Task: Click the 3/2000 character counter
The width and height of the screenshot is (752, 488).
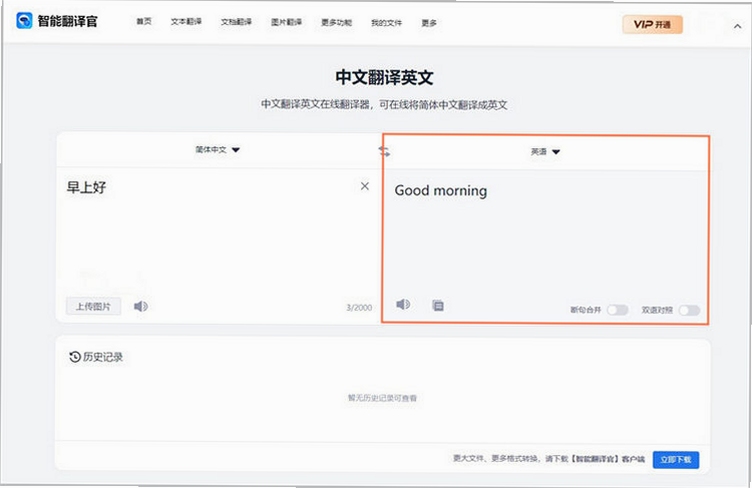Action: tap(359, 308)
